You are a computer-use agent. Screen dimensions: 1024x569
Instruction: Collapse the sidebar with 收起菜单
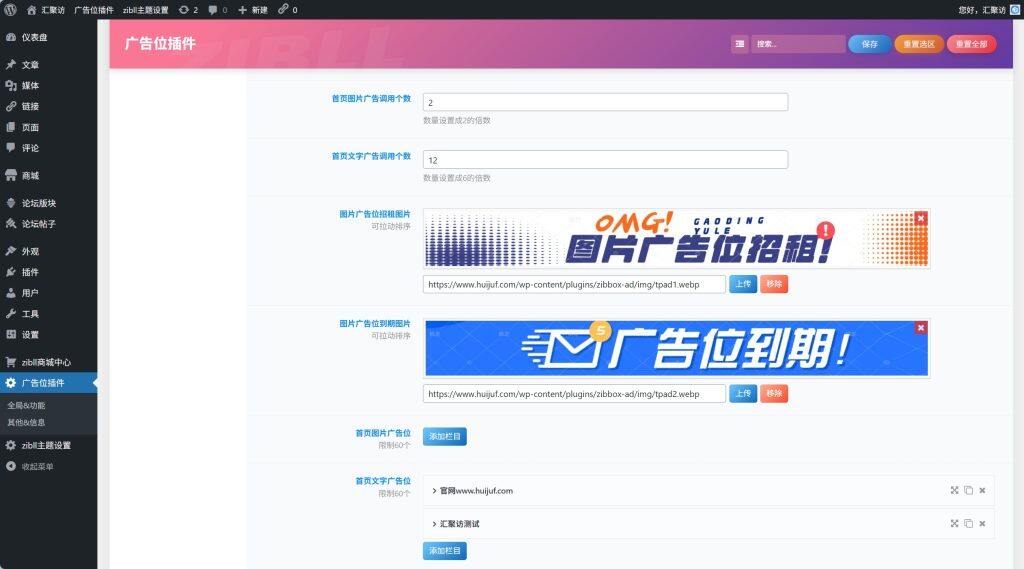[x=48, y=466]
